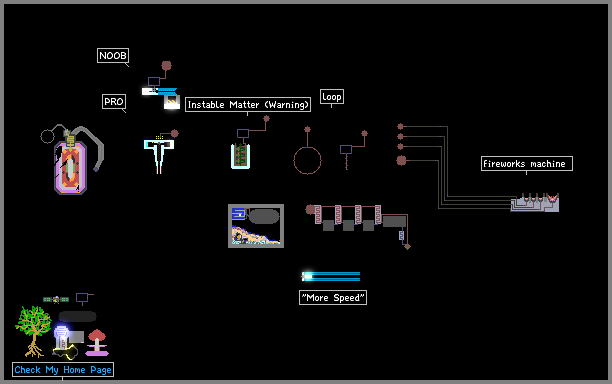Screen dimensions: 612x384
Task: Click the fireworks launcher device
Action: coord(535,203)
